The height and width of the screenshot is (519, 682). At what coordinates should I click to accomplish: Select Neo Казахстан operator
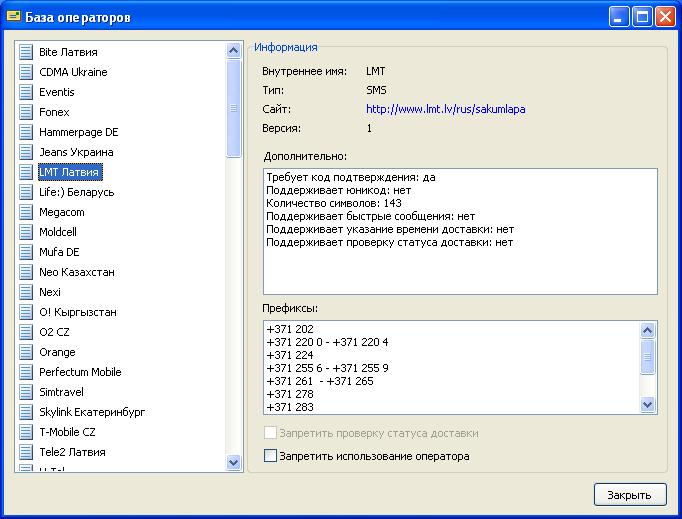pos(77,272)
